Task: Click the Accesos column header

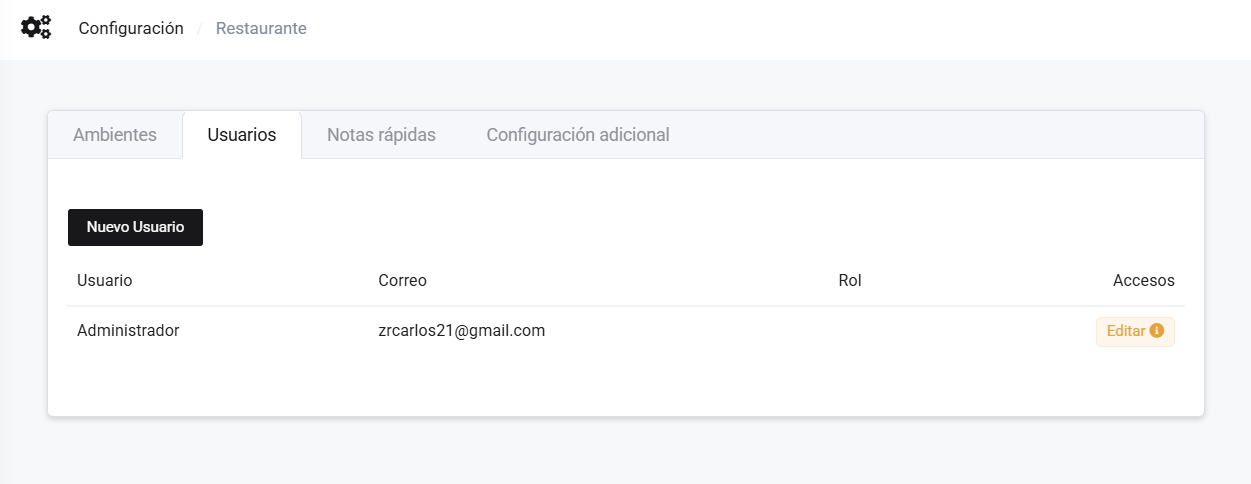Action: pyautogui.click(x=1143, y=281)
